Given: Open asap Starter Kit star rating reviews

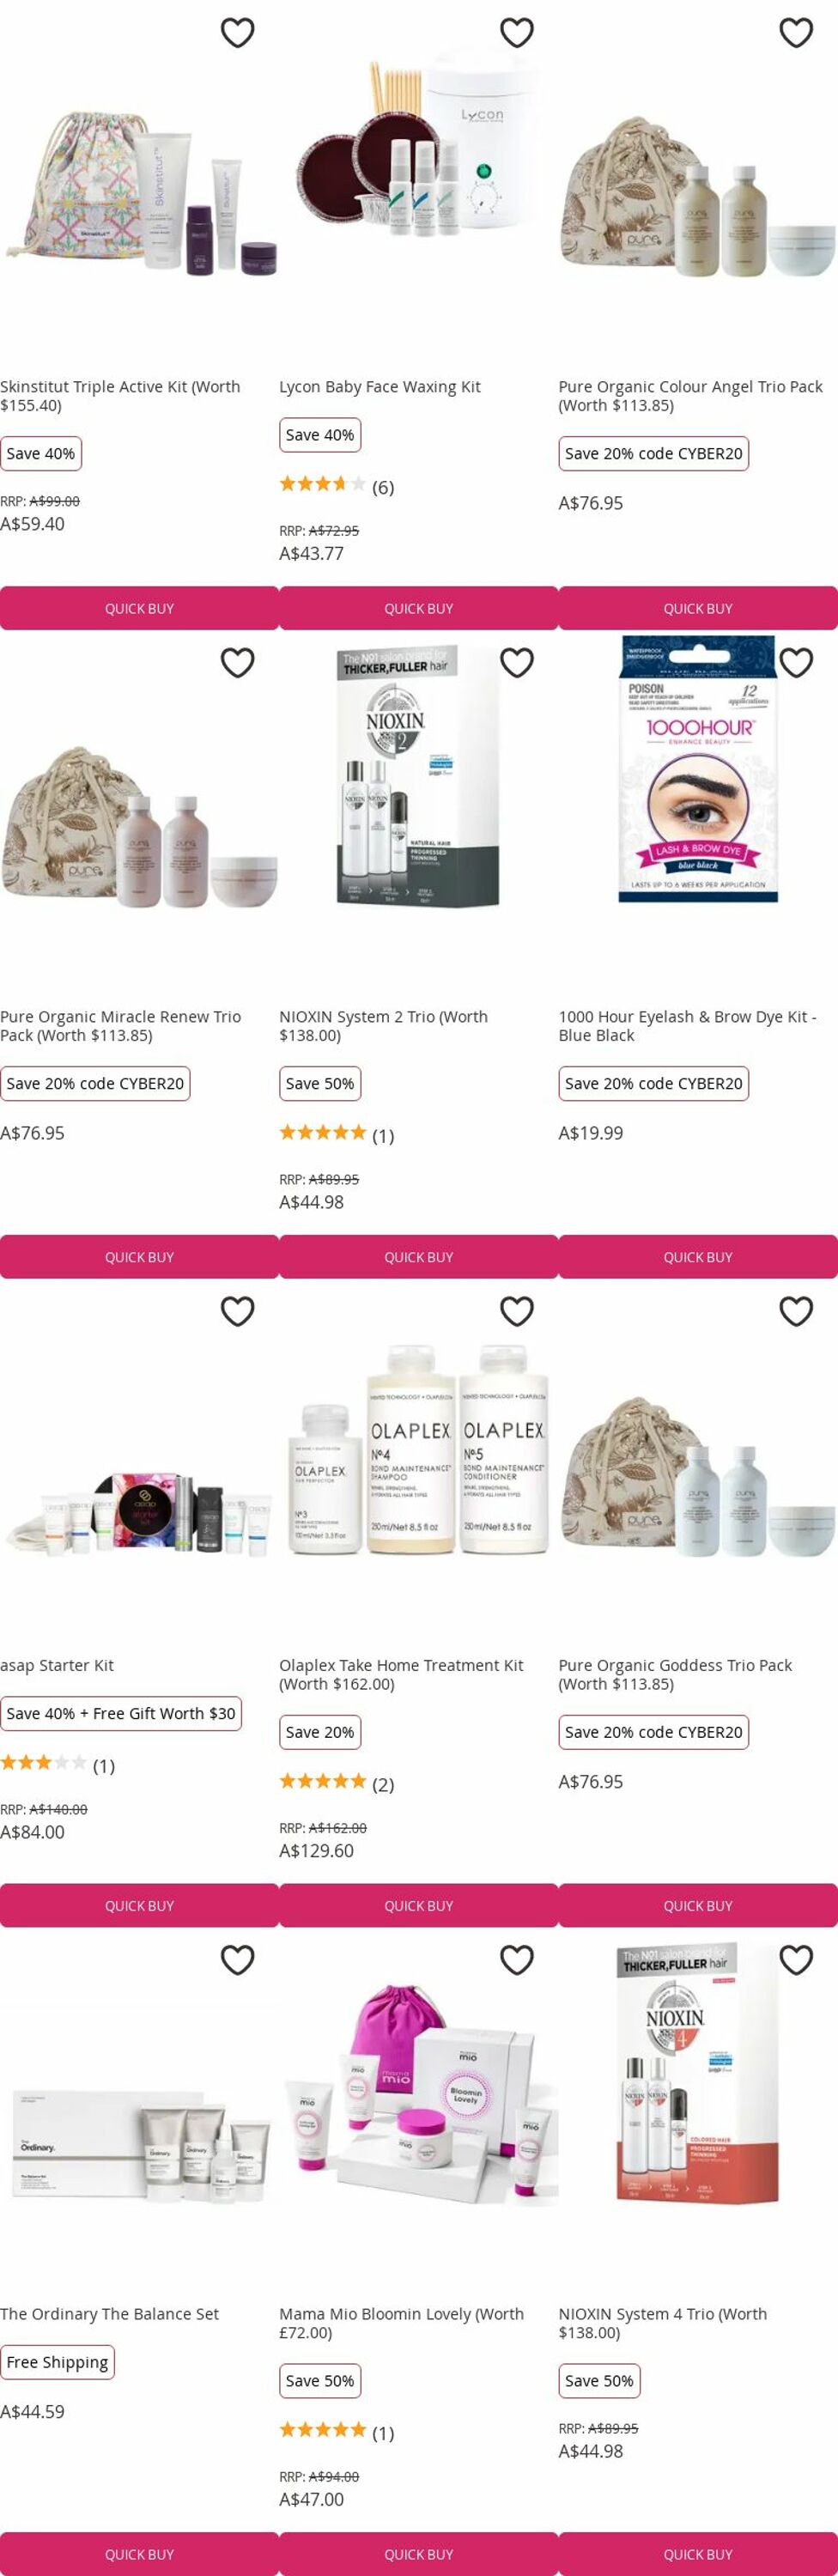Looking at the screenshot, I should [57, 1765].
